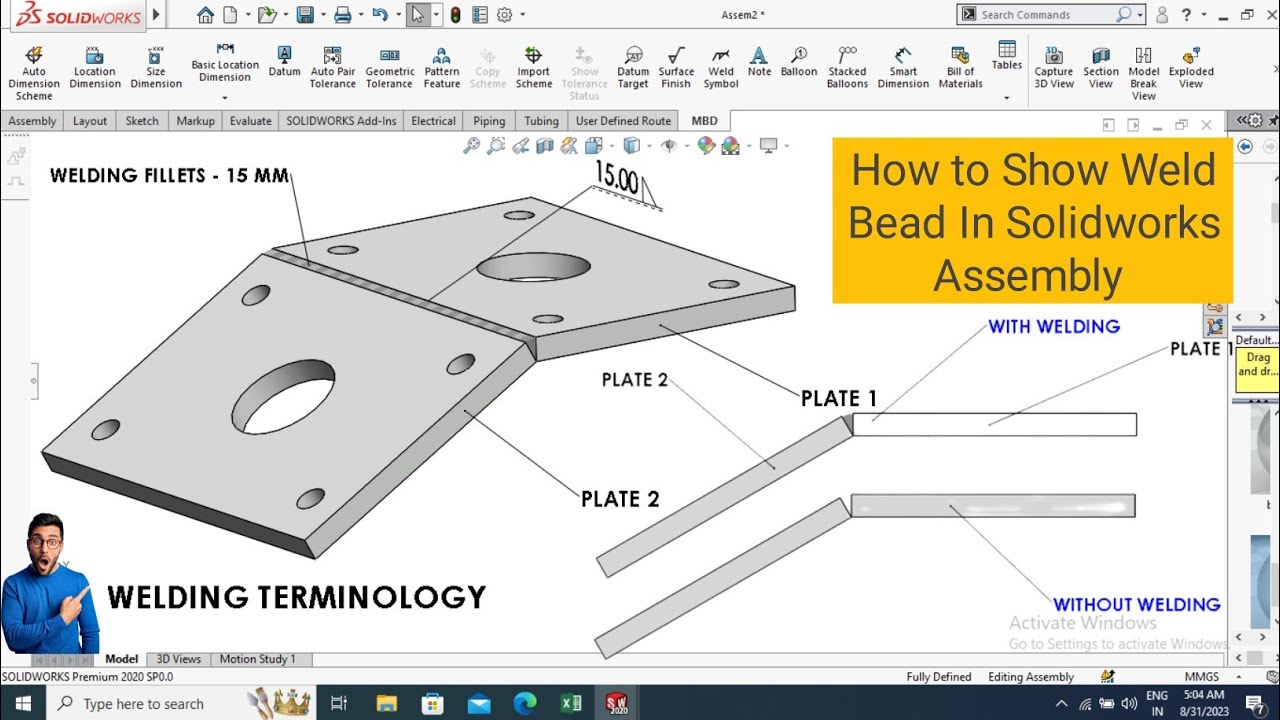Screen dimensions: 1280x720
Task: Click Edit Appearance color ball icon
Action: [x=706, y=146]
